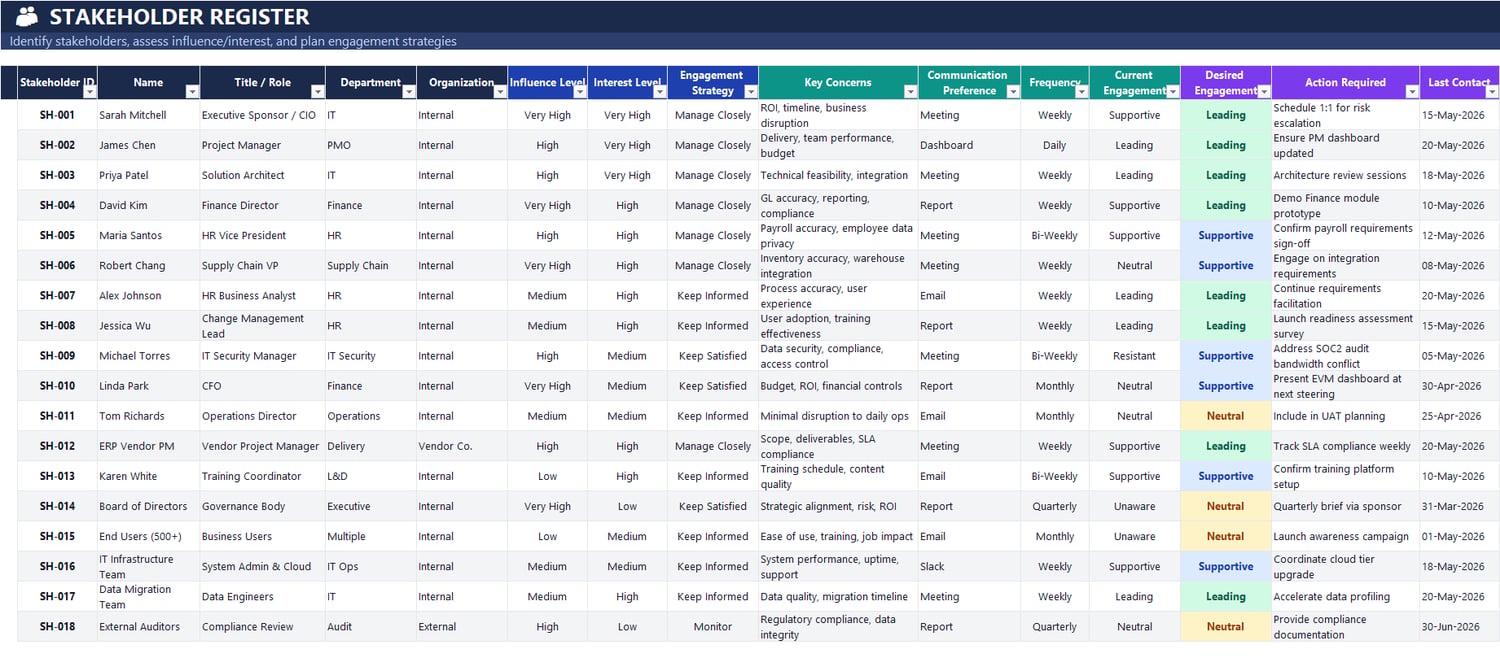The width and height of the screenshot is (1500, 658).
Task: Open the Engagement Strategy filter dropdown
Action: coord(750,92)
